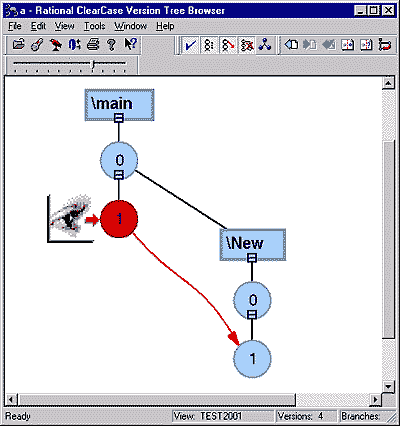This screenshot has width=400, height=426.
Task: Click vertical scrollbar down arrow
Action: 388,387
